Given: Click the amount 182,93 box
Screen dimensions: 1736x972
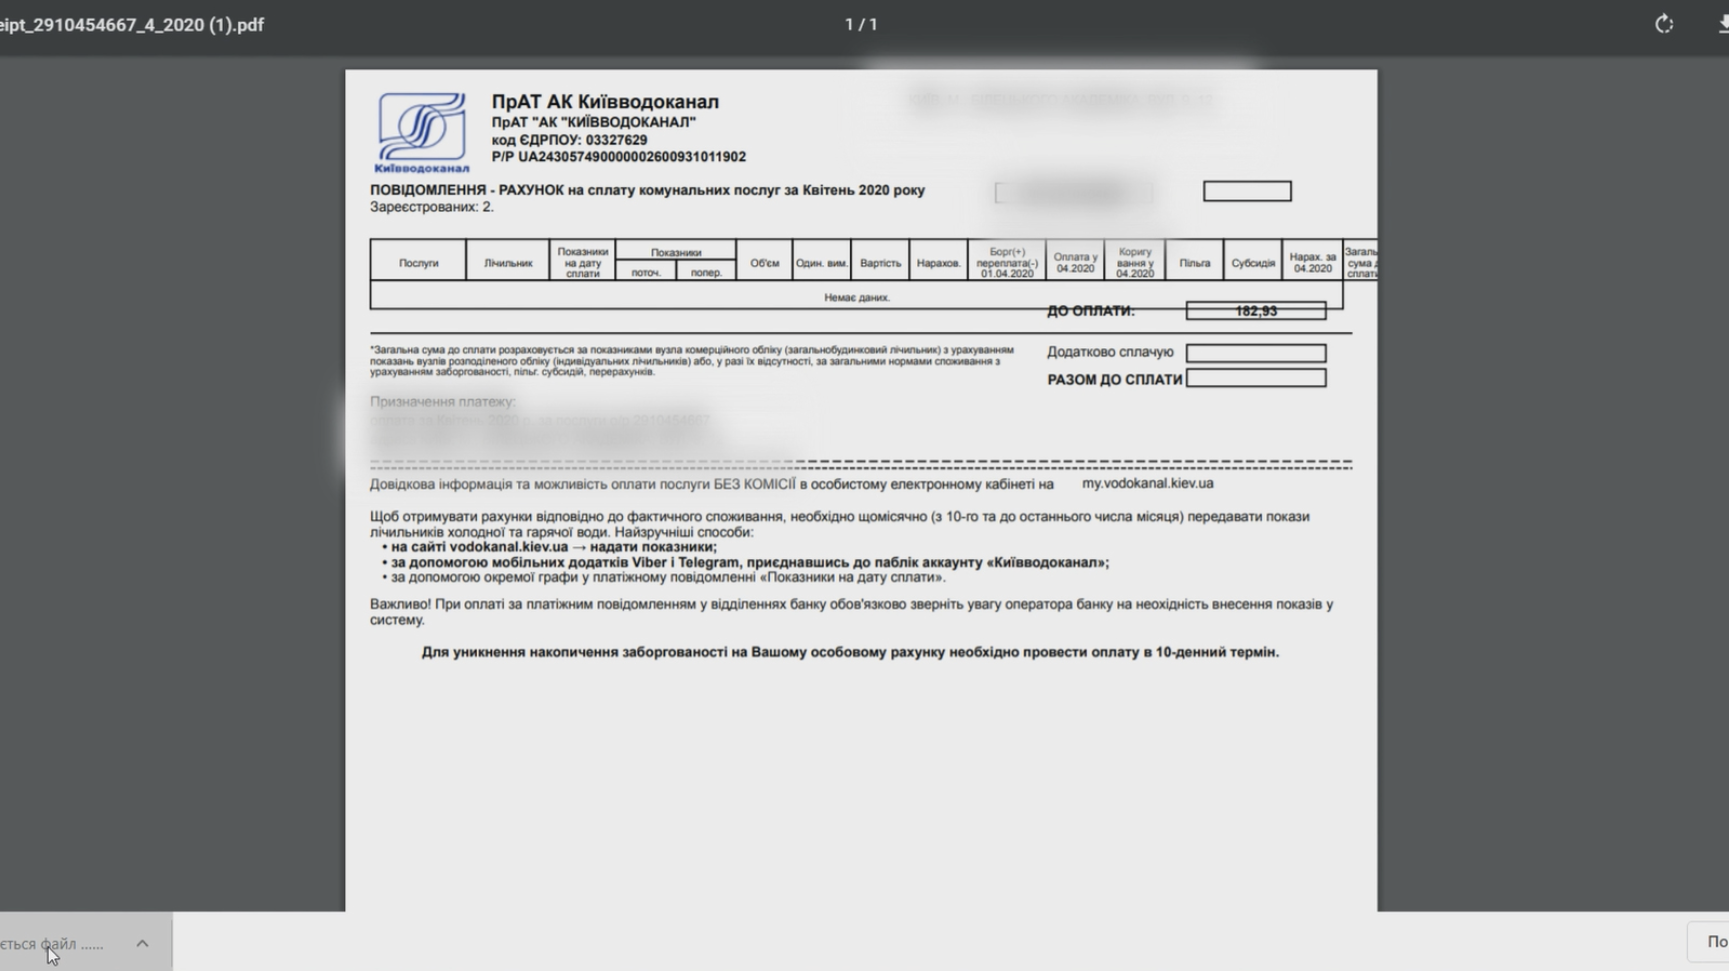Looking at the screenshot, I should pyautogui.click(x=1256, y=311).
